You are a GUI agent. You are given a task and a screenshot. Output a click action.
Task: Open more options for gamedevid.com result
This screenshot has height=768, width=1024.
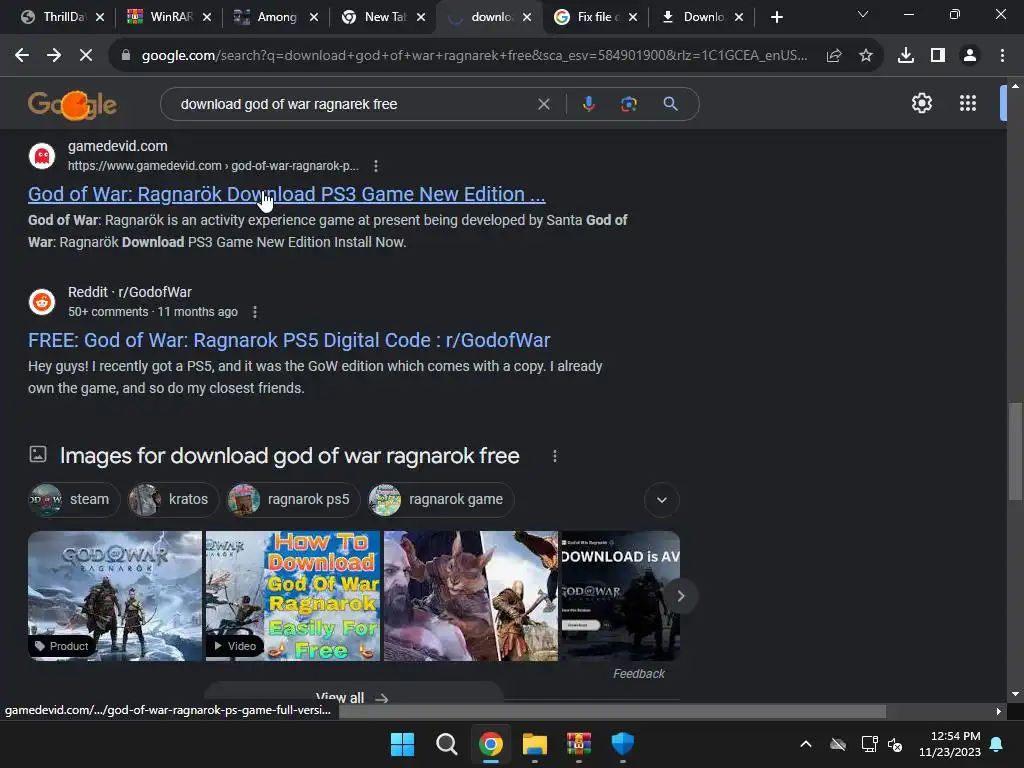click(x=376, y=166)
